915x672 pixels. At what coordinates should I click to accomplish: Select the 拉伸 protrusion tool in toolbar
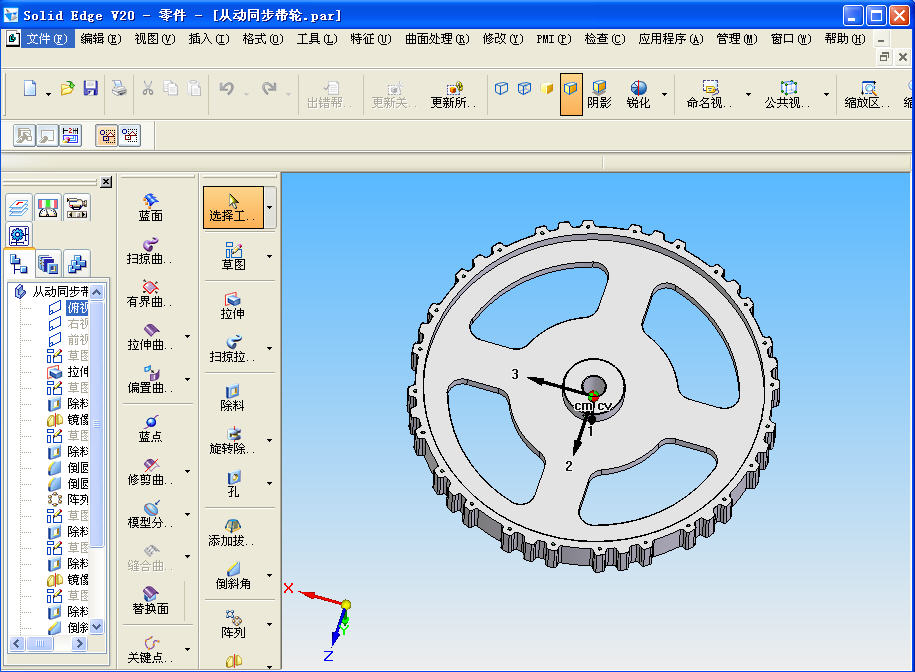(x=233, y=306)
